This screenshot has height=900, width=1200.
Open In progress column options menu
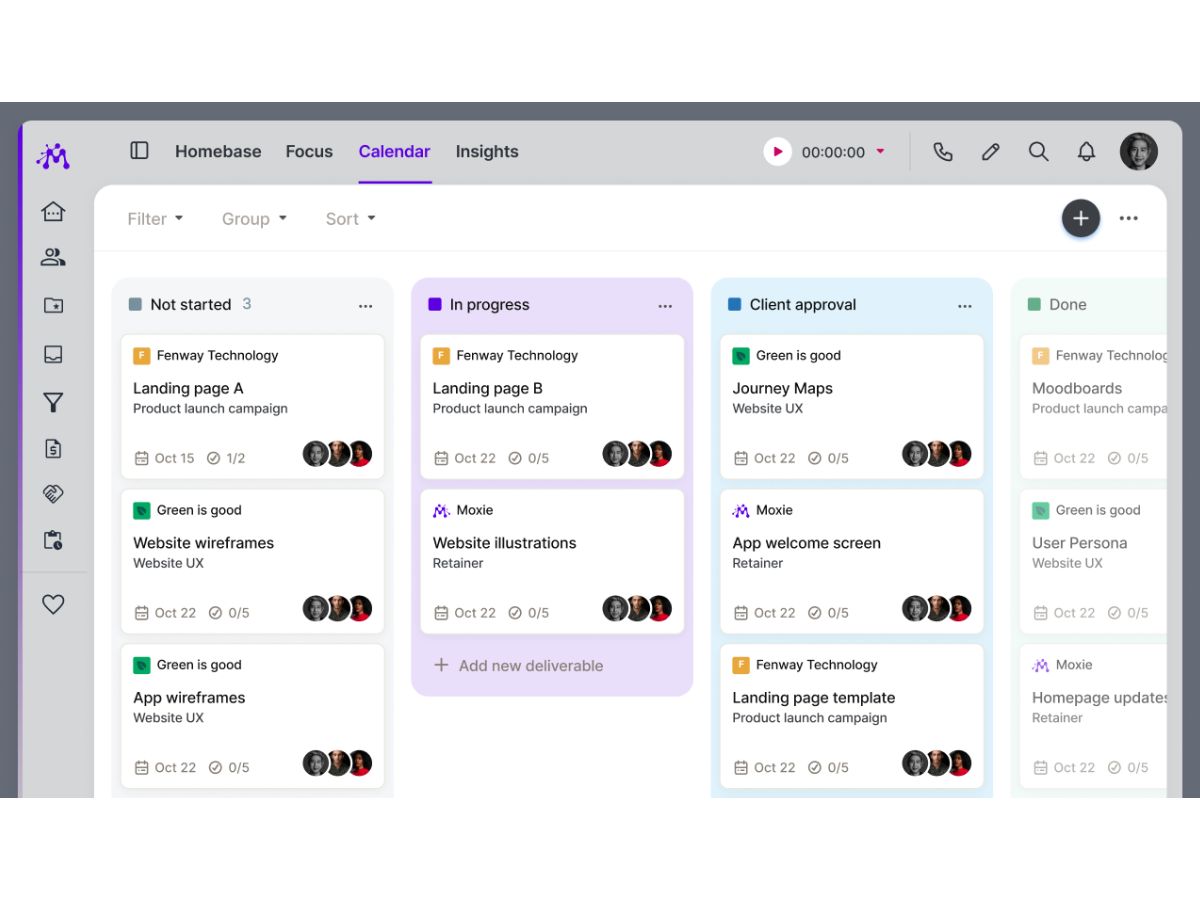(x=665, y=306)
